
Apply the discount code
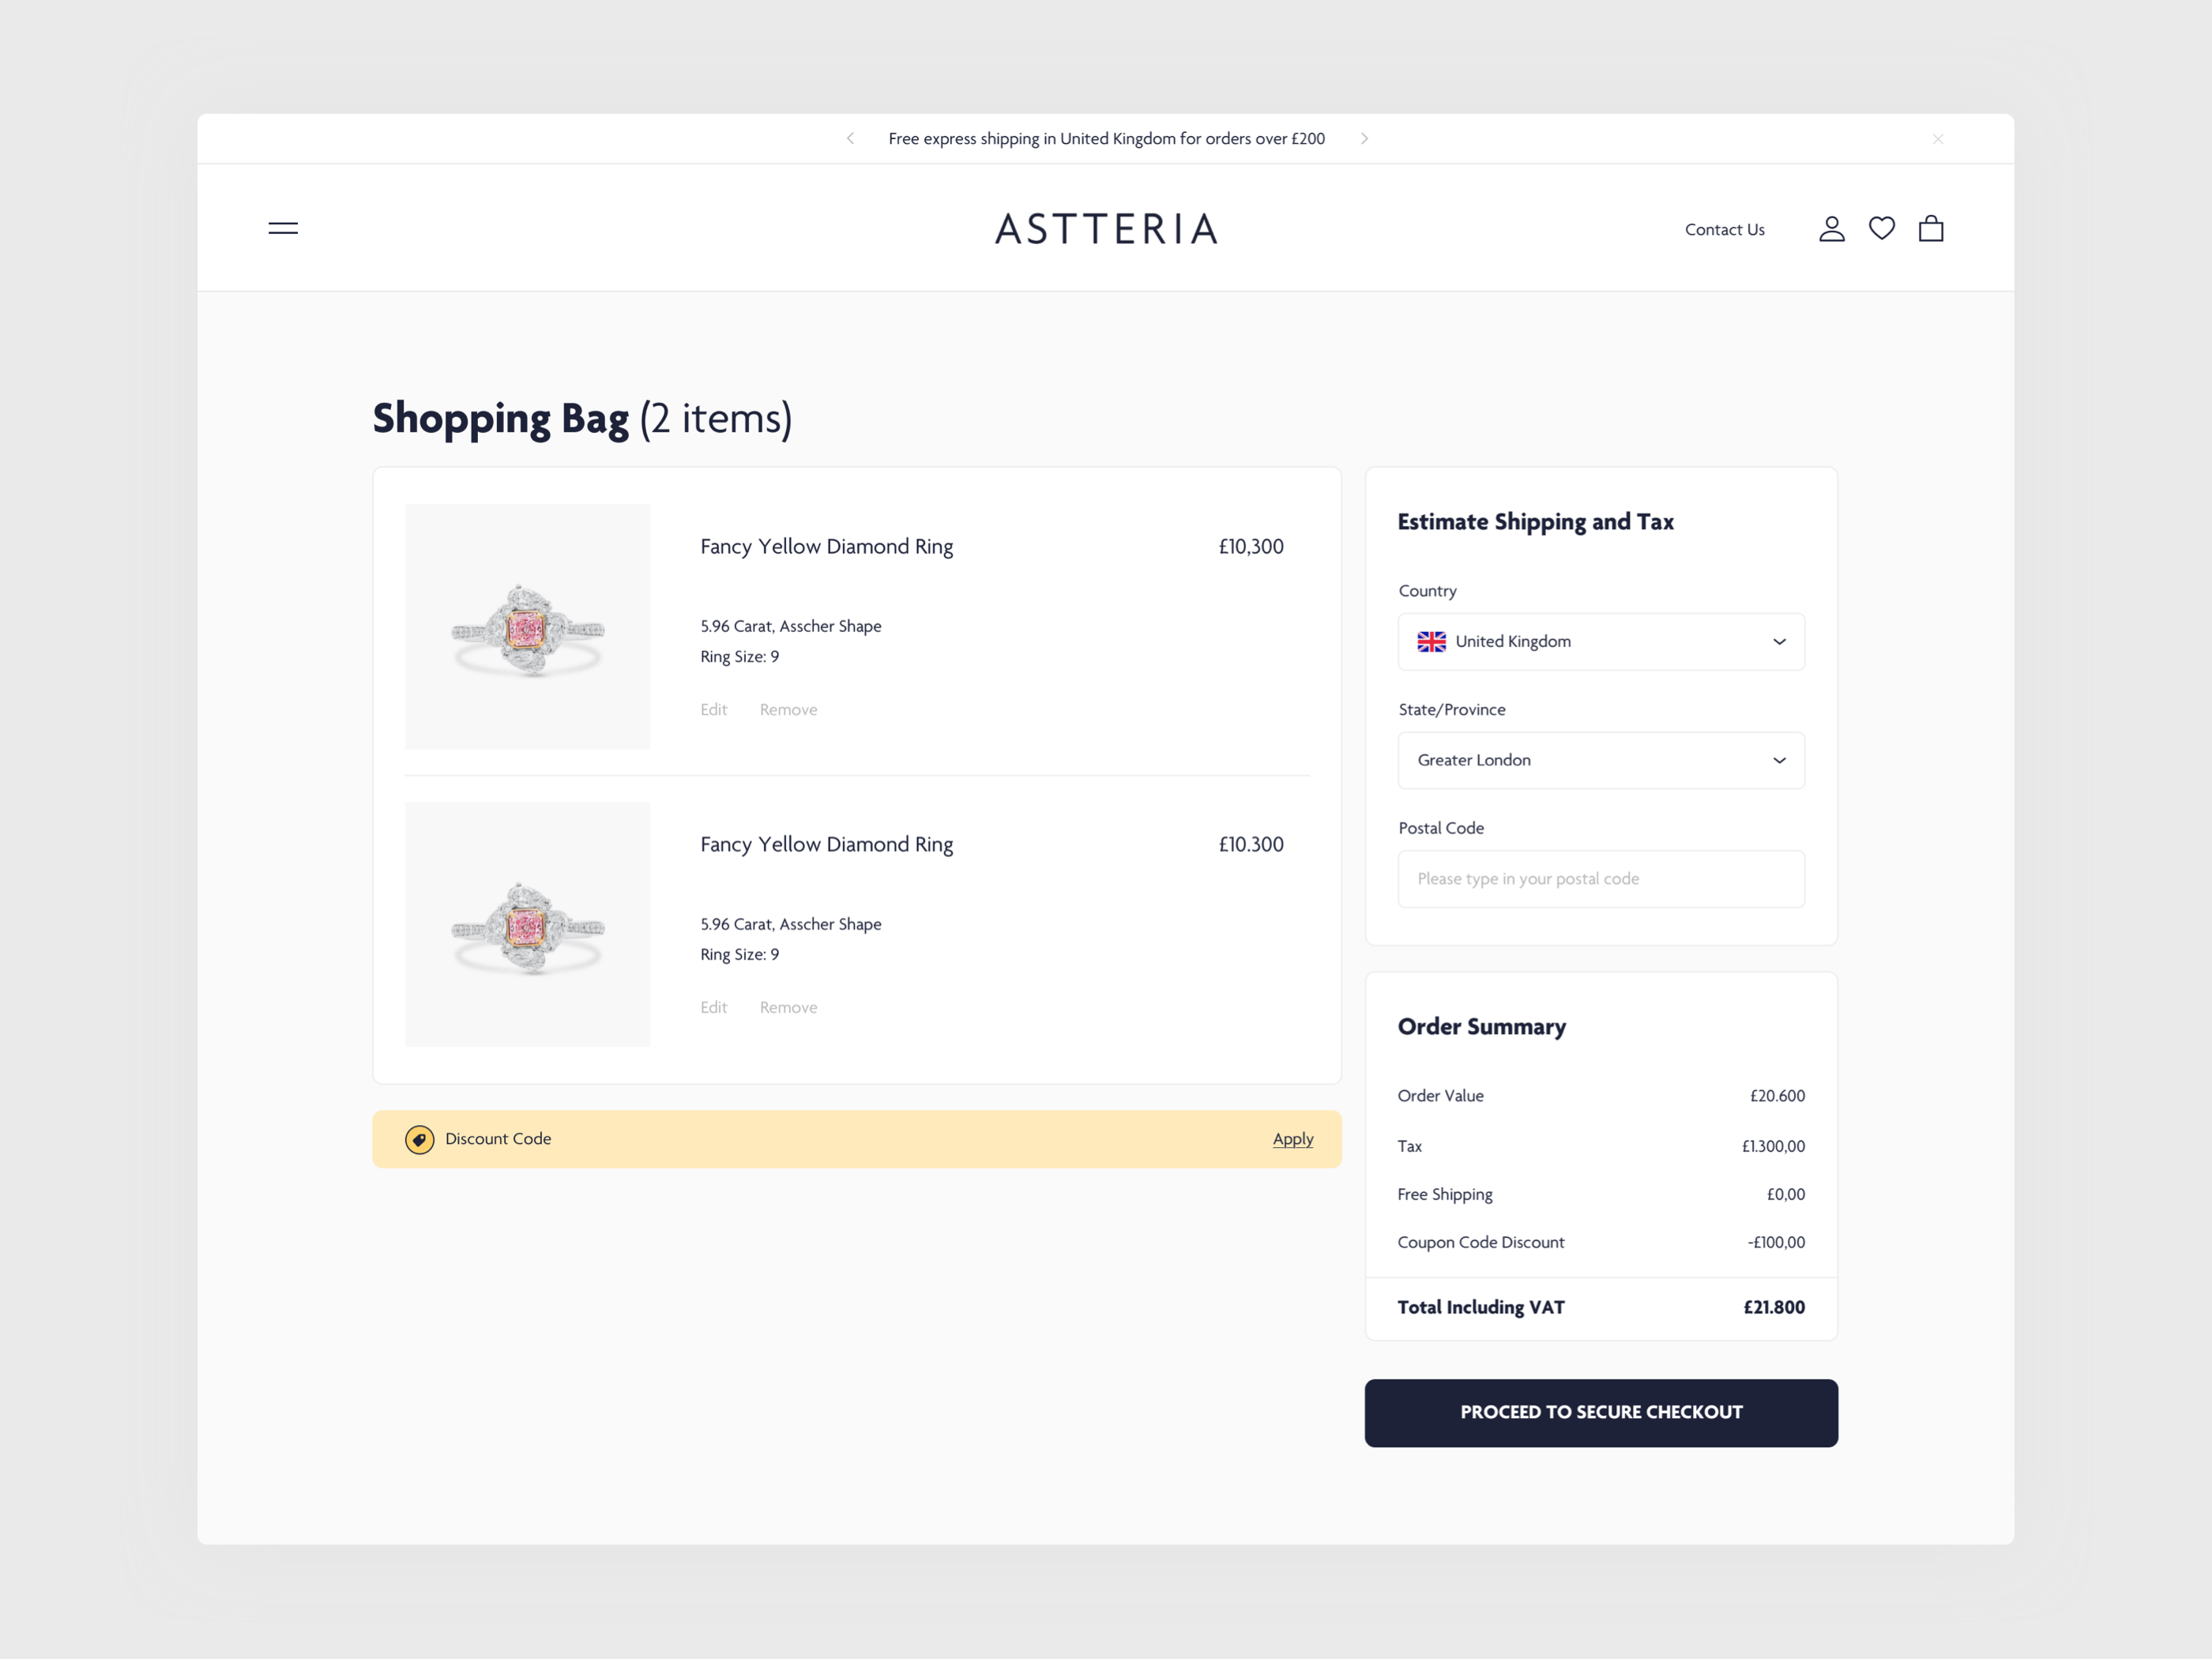click(x=1292, y=1139)
